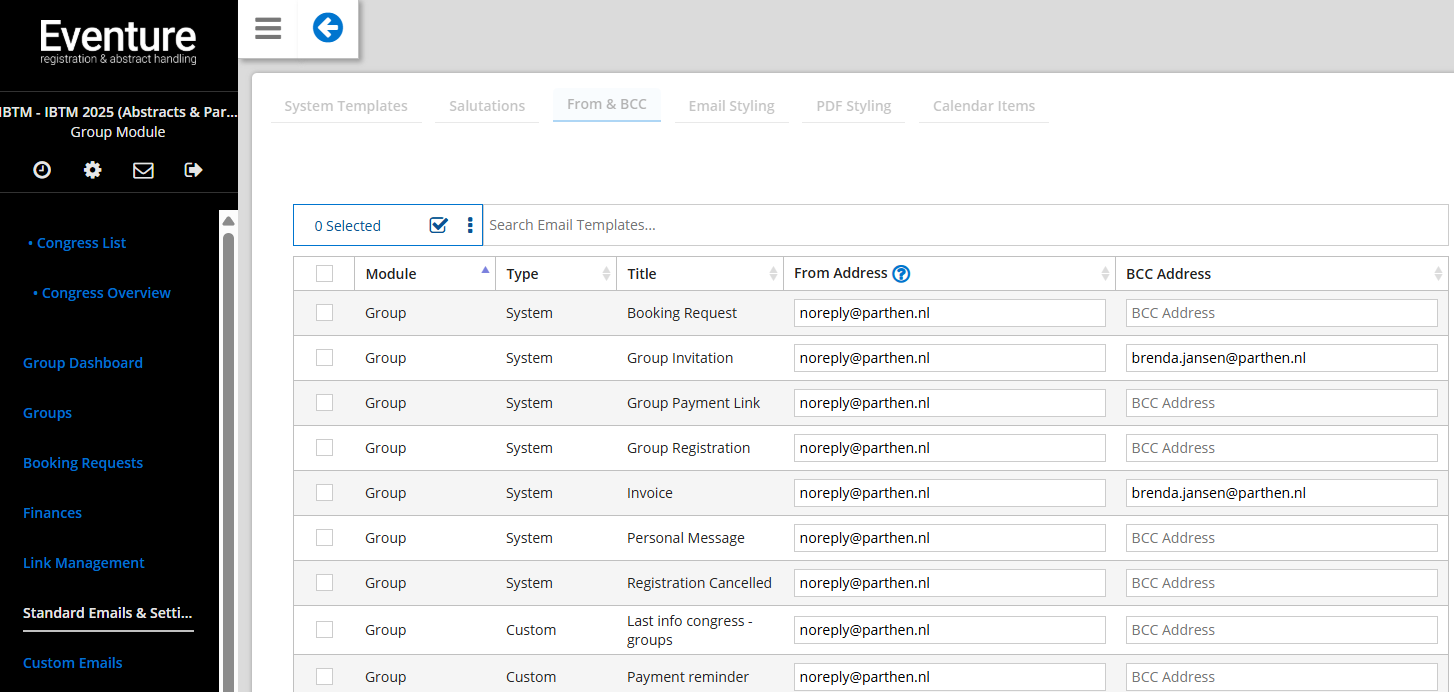1454x692 pixels.
Task: Check the Invoice row checkbox
Action: click(324, 492)
